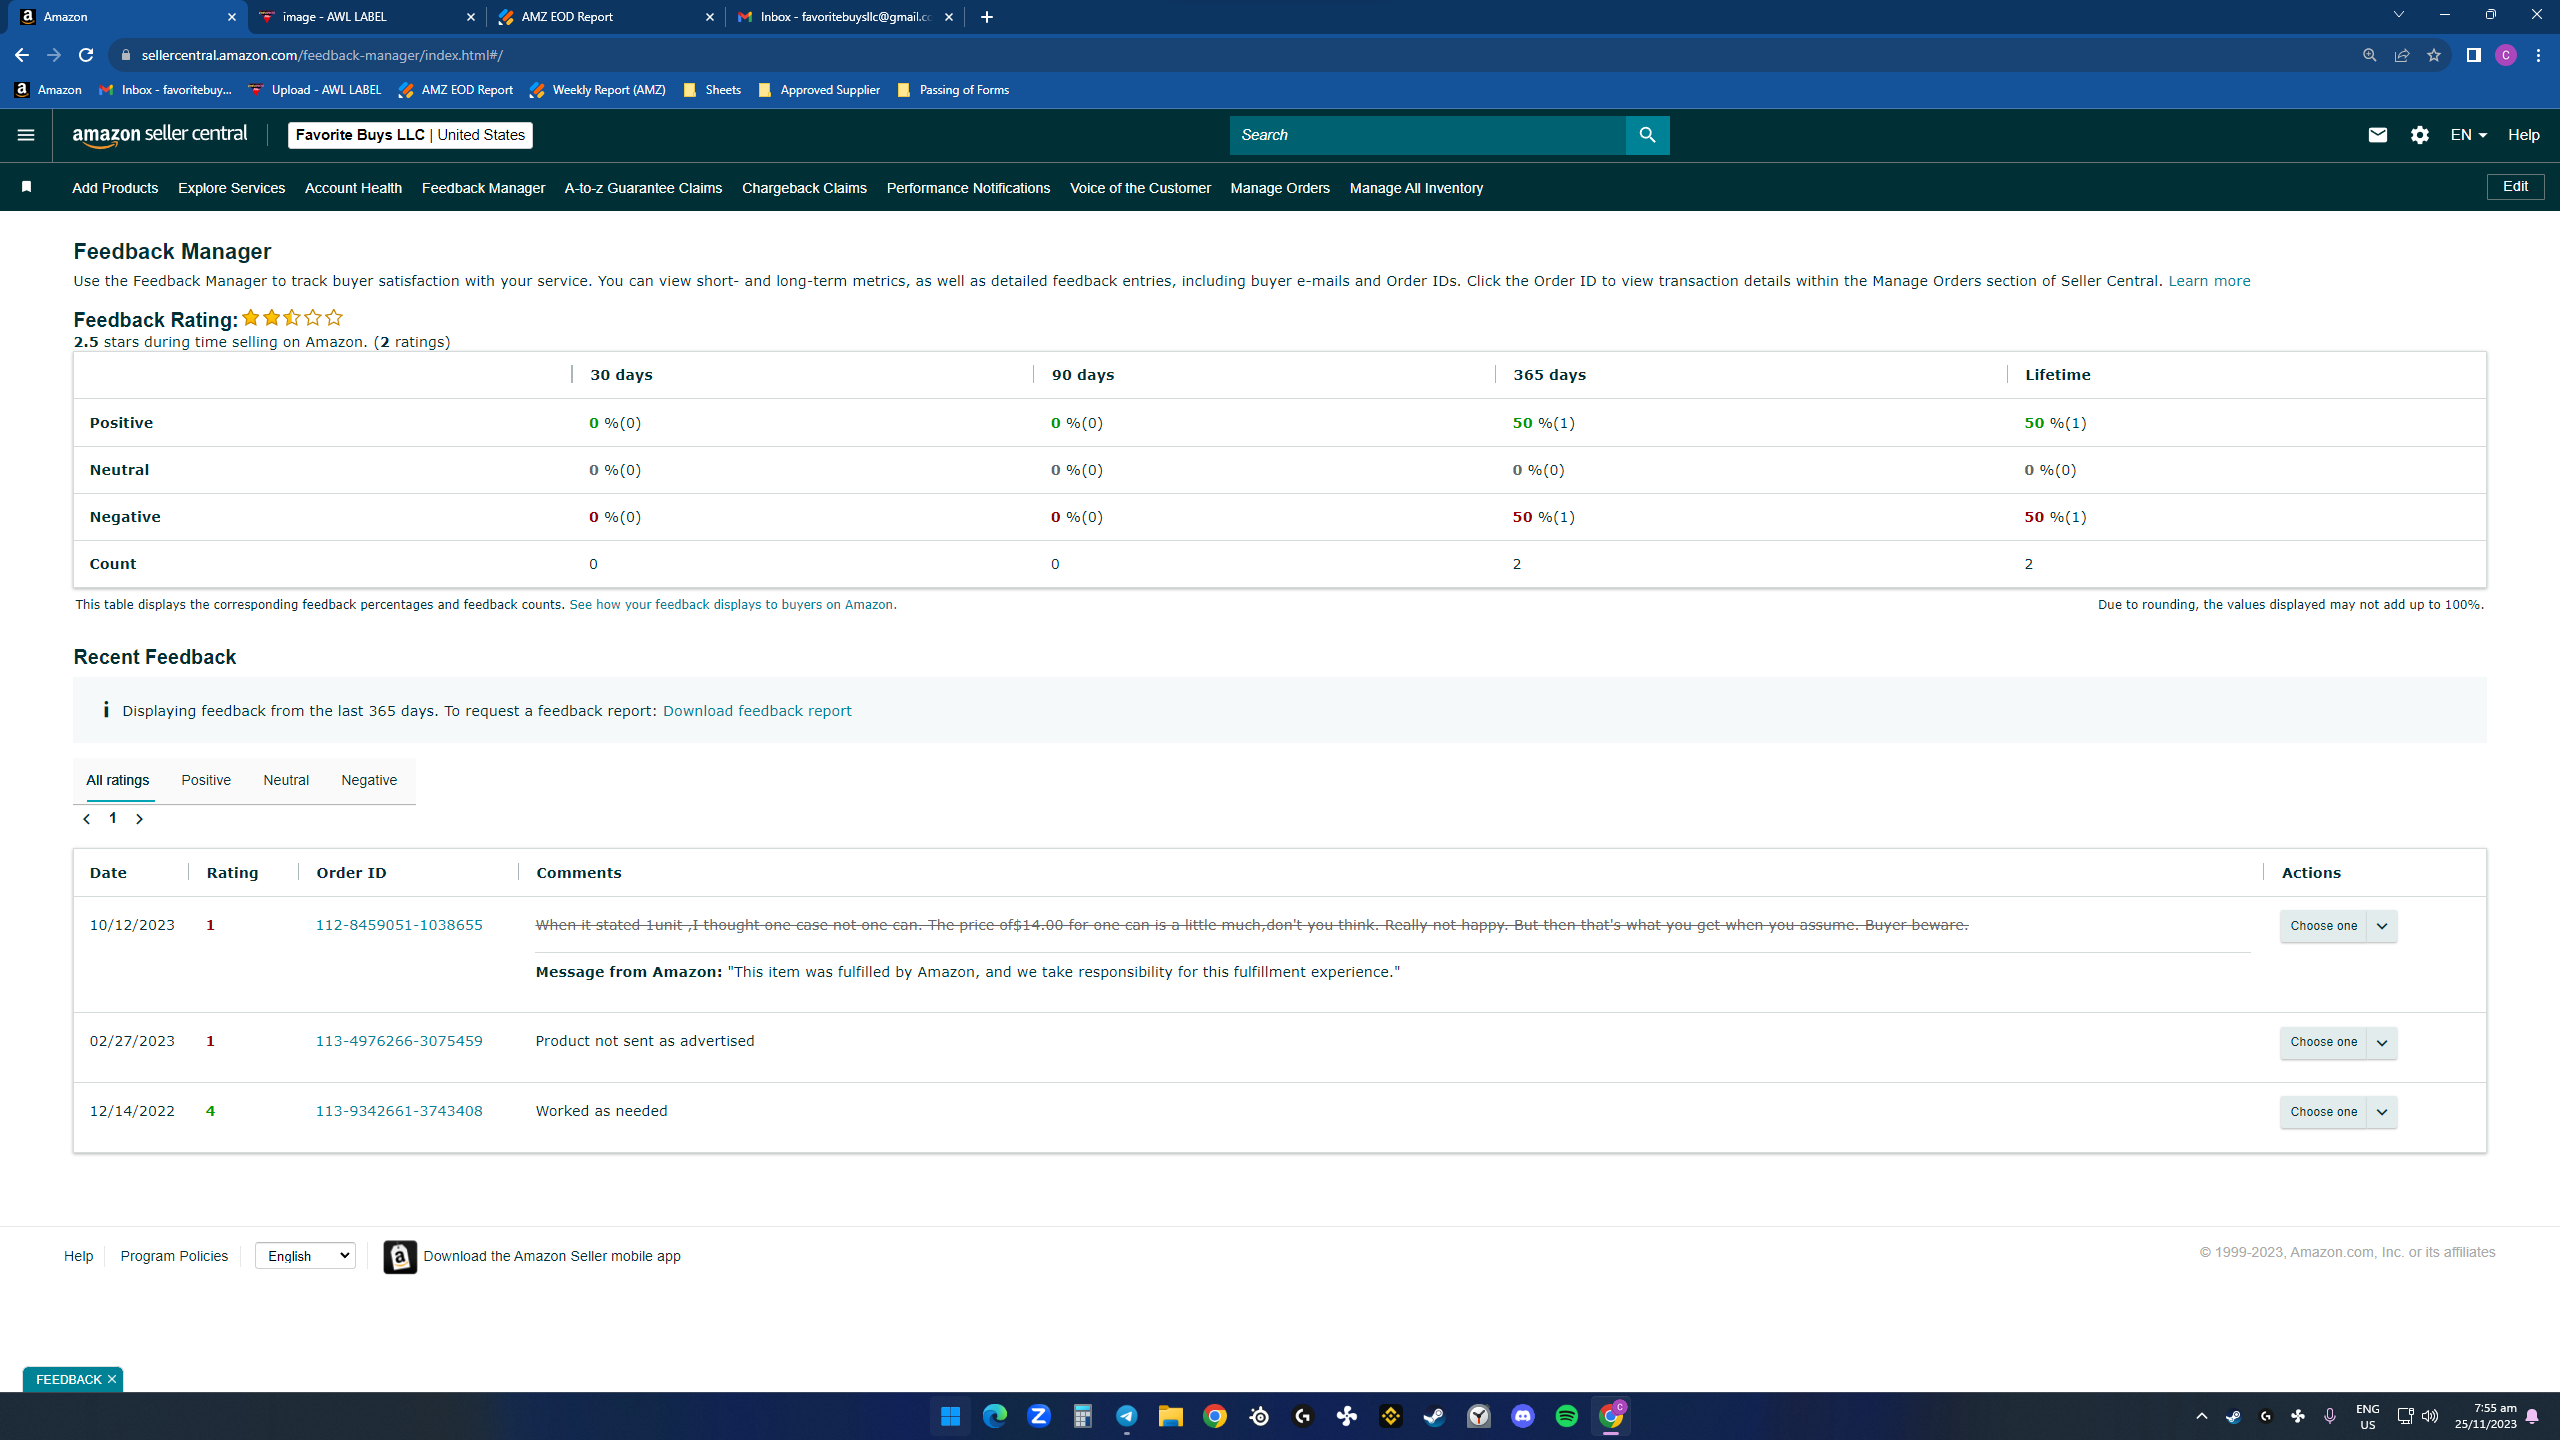Switch to the Positive feedback tab
This screenshot has width=2560, height=1440.
206,780
